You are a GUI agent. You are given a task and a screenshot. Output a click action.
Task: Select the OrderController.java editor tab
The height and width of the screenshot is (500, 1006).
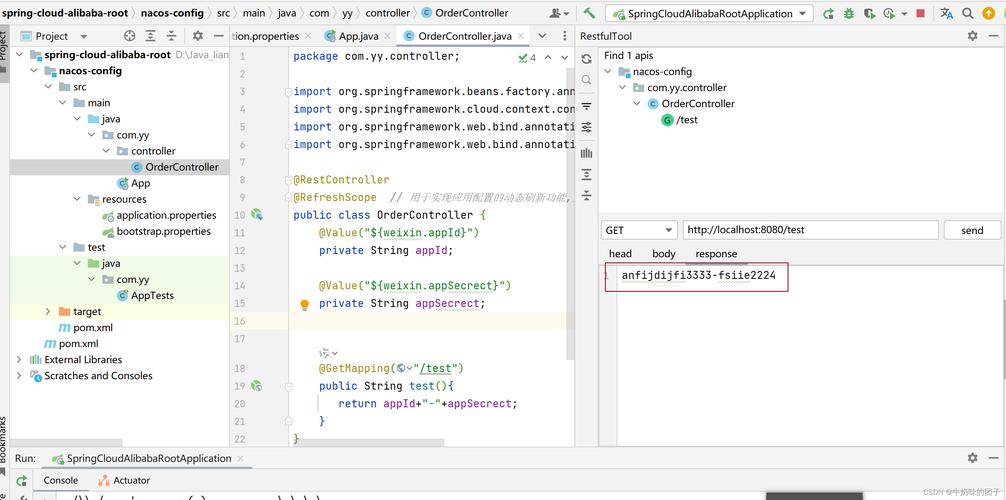[465, 36]
